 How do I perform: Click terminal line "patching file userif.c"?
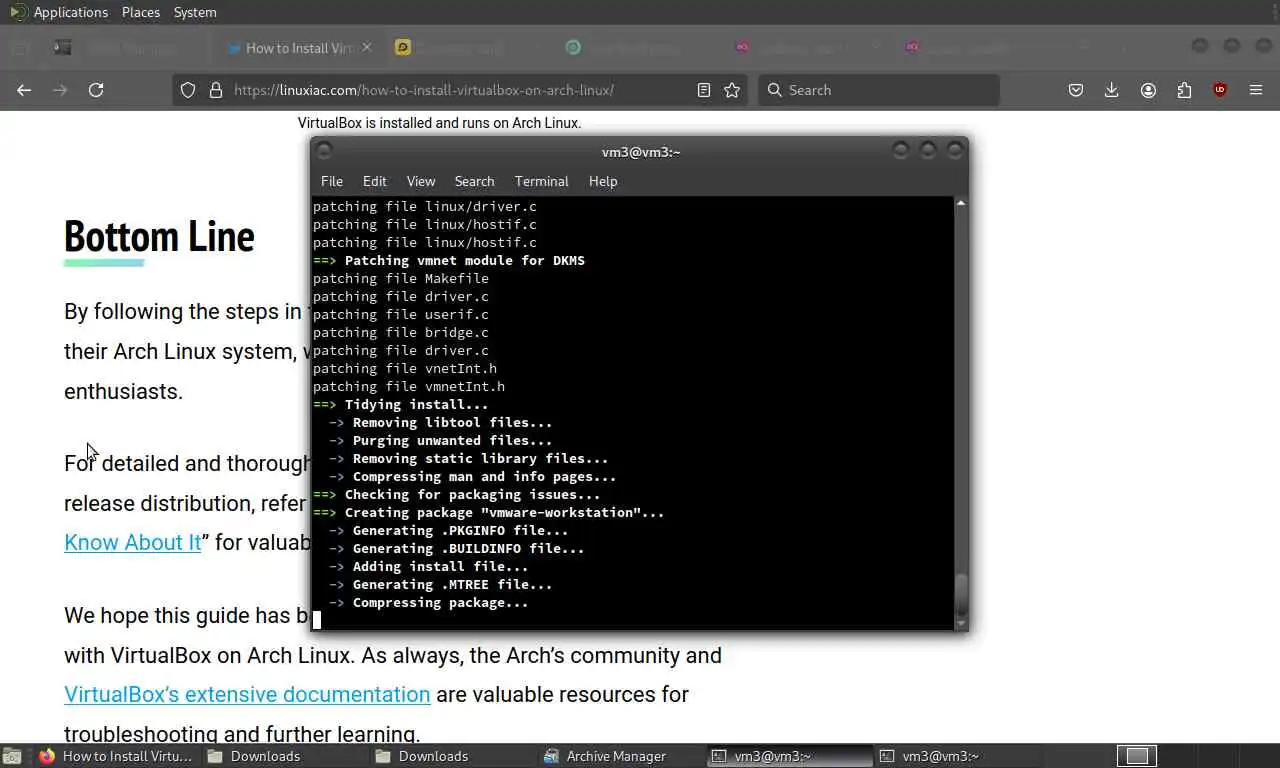[x=401, y=314]
